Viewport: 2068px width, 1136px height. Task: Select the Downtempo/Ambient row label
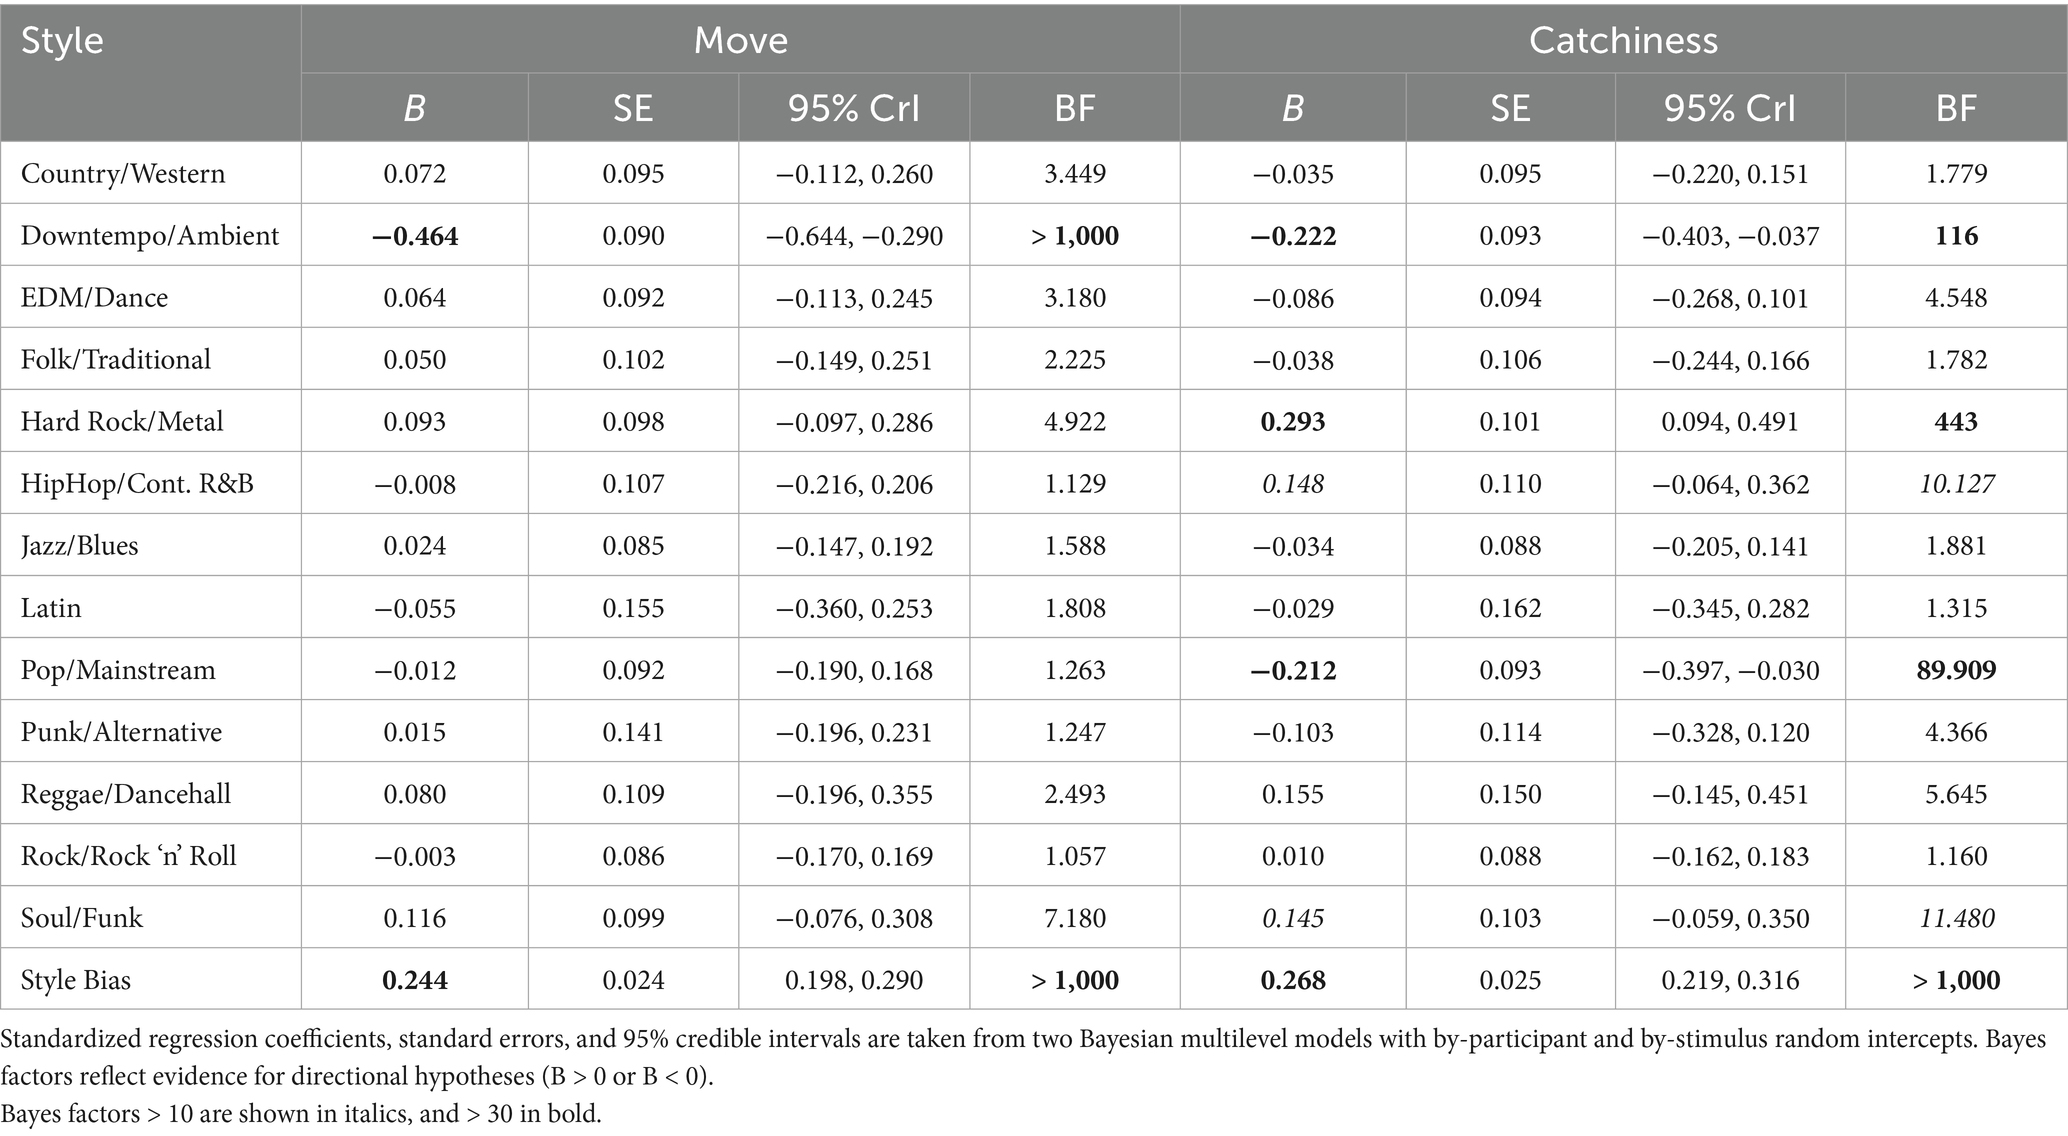click(150, 236)
